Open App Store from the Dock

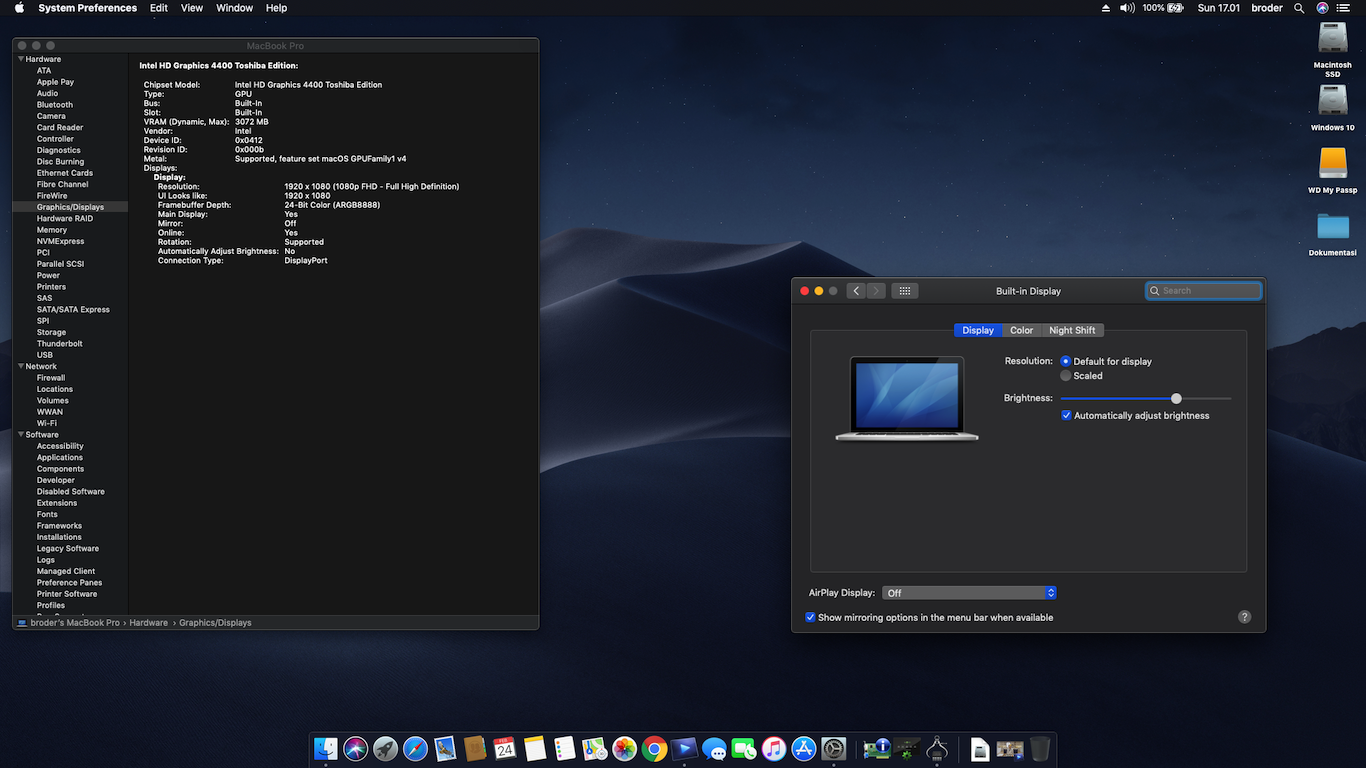tap(804, 748)
